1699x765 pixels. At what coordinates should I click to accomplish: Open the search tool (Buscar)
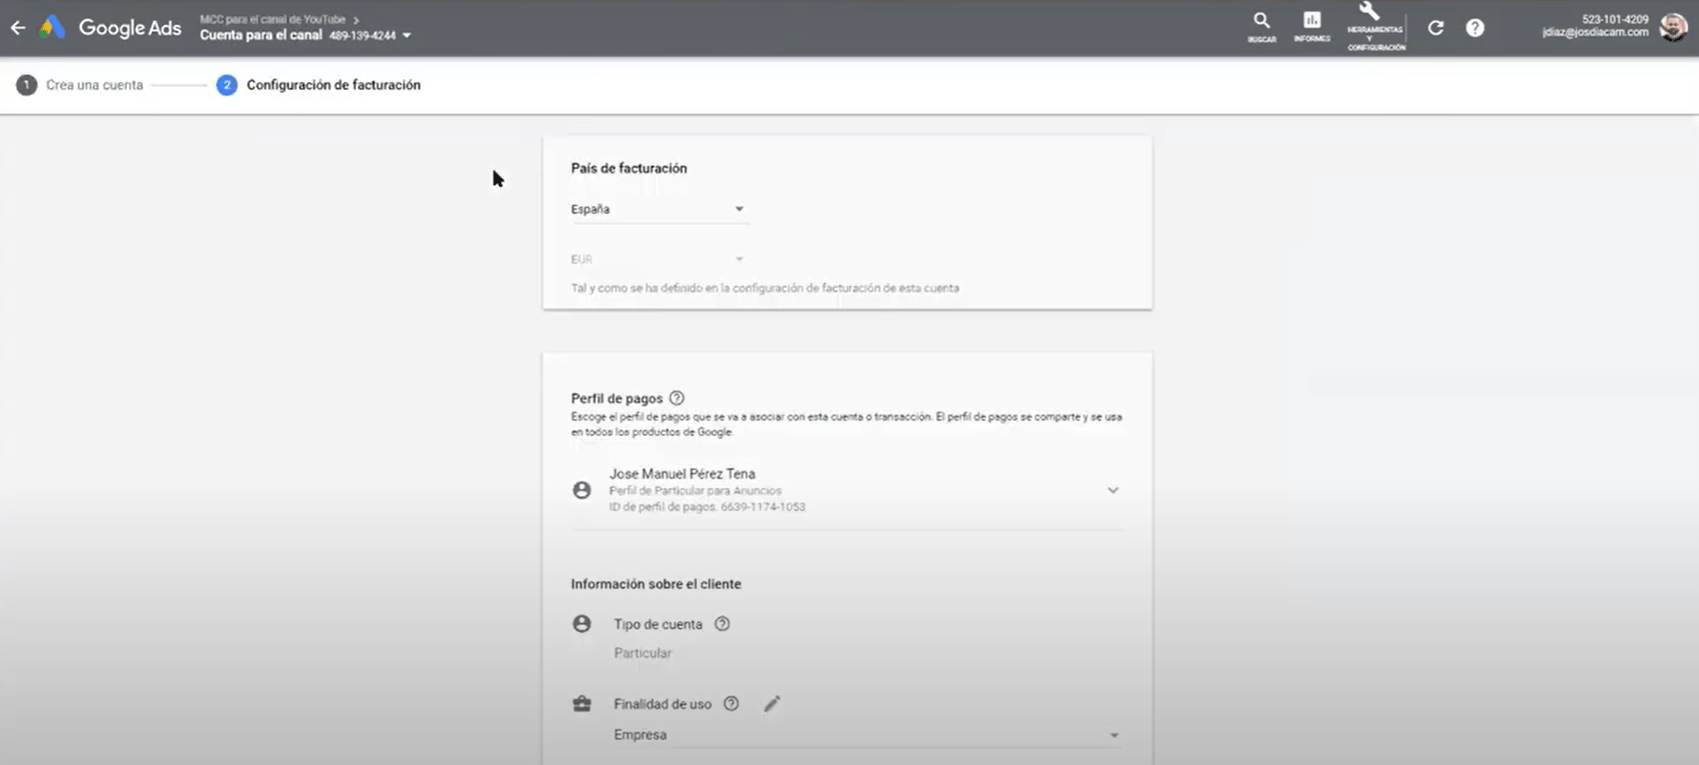click(x=1262, y=27)
